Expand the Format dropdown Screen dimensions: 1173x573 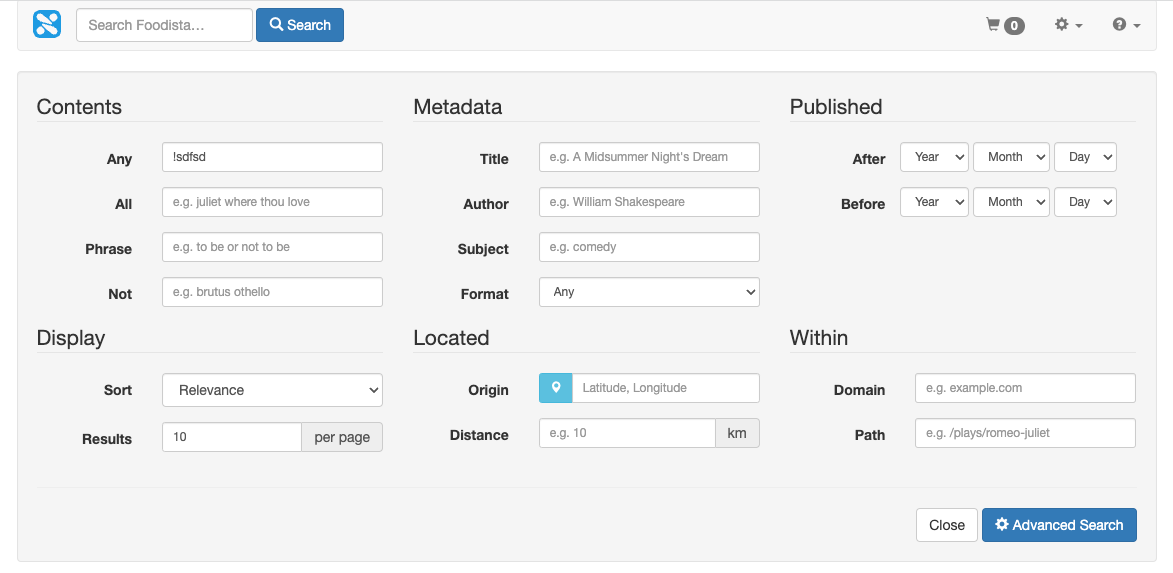pos(649,292)
